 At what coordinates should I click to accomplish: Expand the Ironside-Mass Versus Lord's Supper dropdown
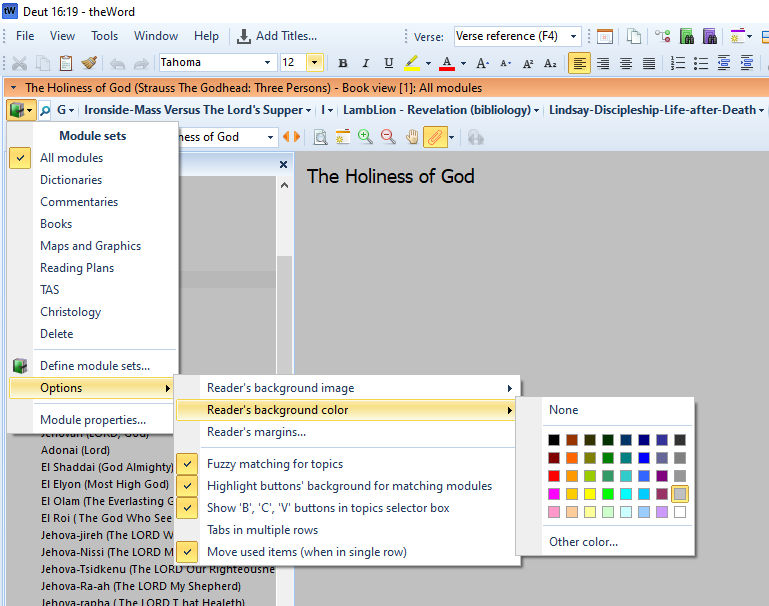point(308,110)
